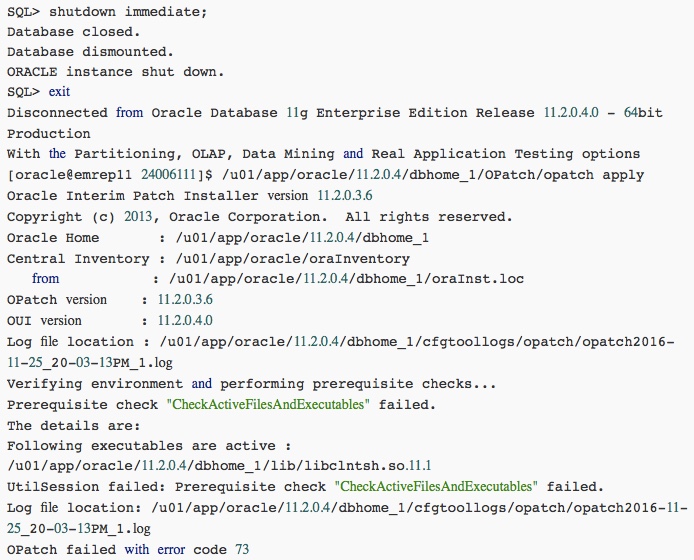Click the "Database dismounted." output line
The image size is (694, 560).
pyautogui.click(x=89, y=52)
